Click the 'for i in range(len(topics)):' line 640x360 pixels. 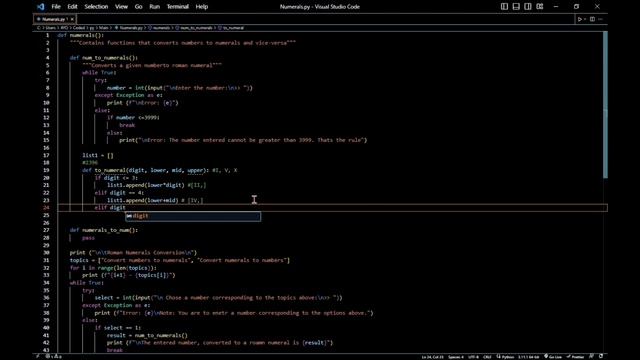pos(113,268)
